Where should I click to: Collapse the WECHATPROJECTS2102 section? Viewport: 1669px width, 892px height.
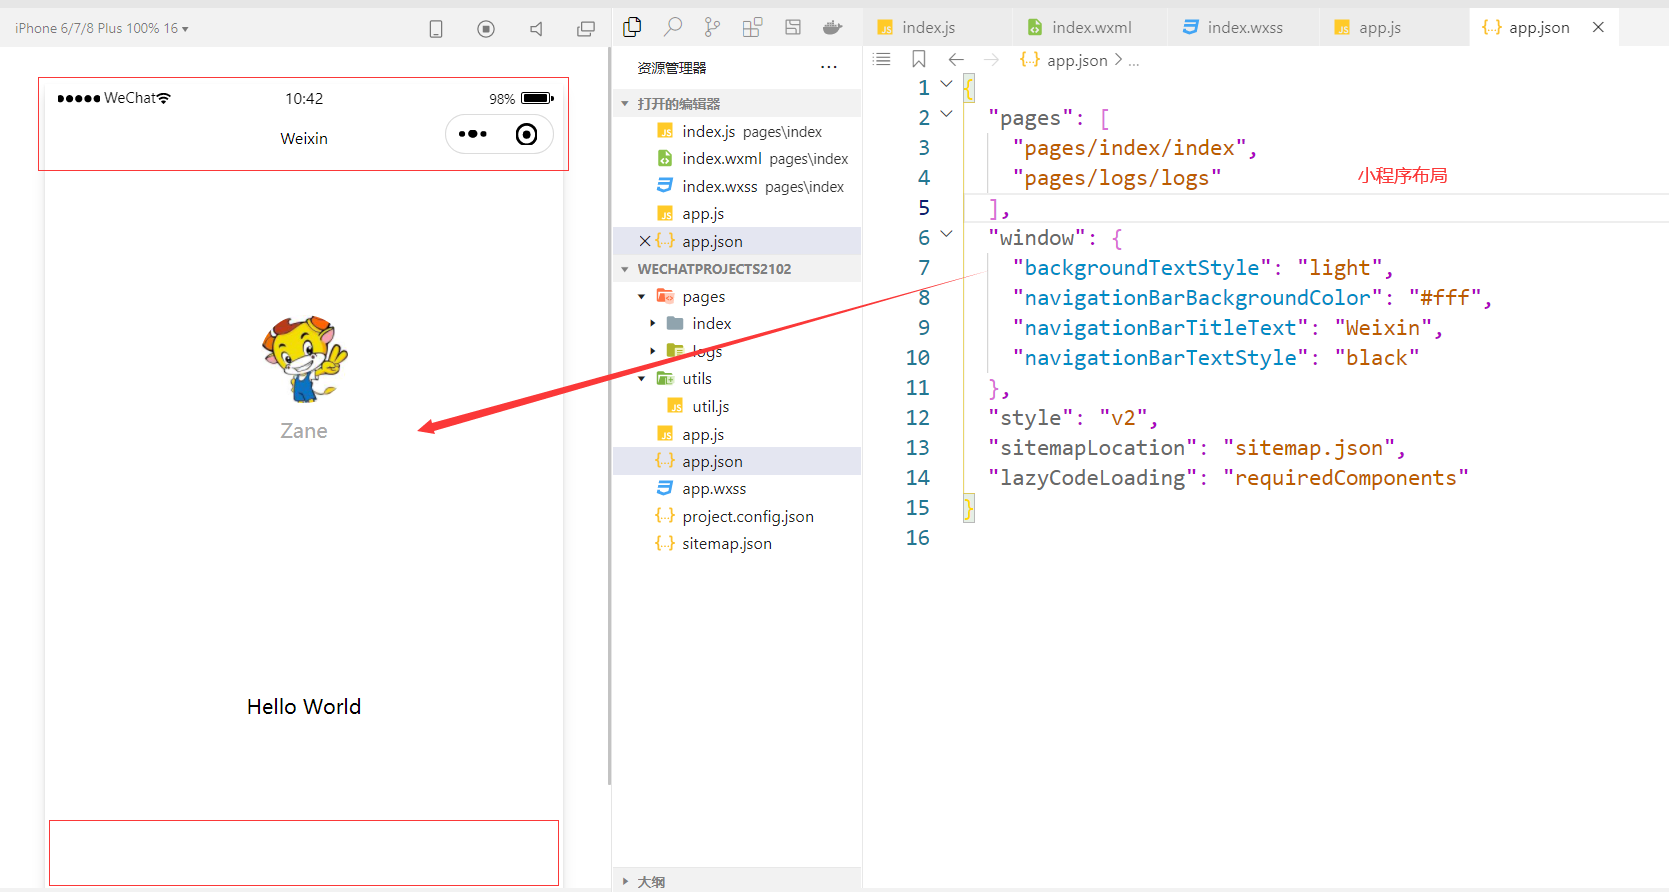(625, 269)
